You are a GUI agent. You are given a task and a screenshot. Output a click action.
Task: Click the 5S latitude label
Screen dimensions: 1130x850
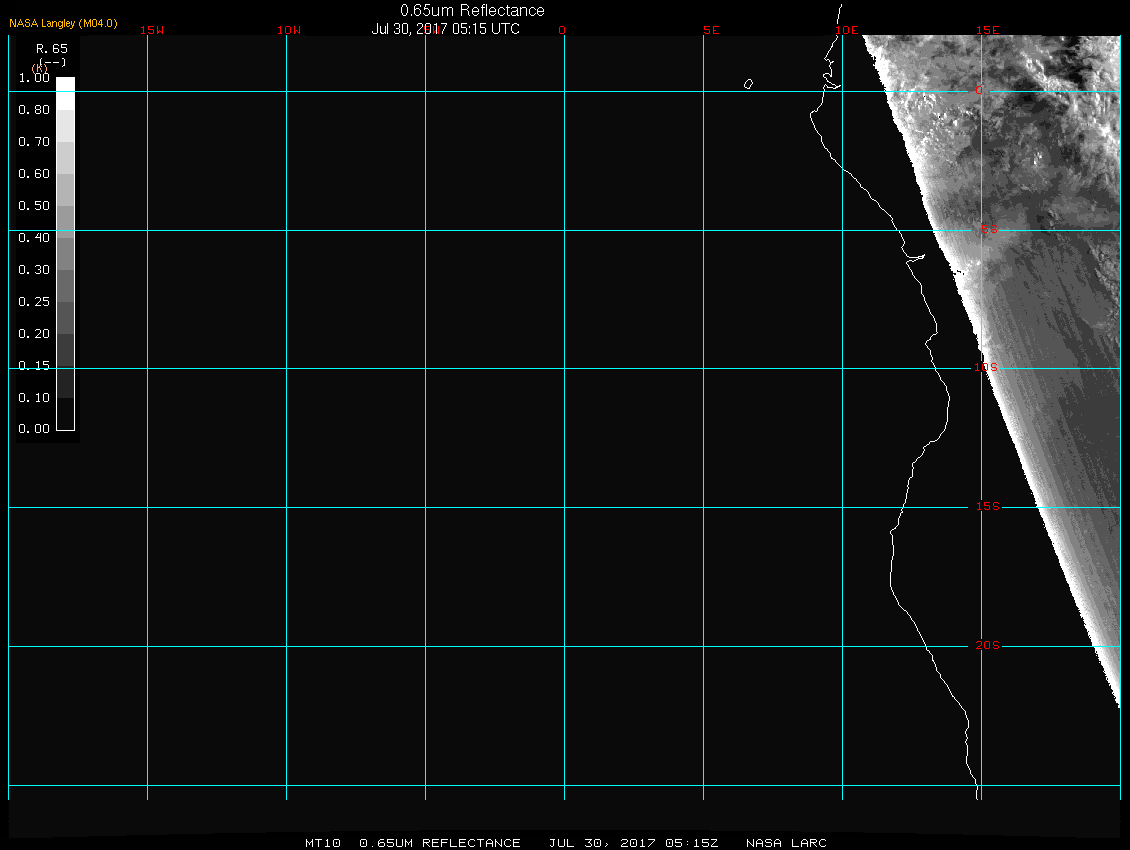(x=988, y=230)
